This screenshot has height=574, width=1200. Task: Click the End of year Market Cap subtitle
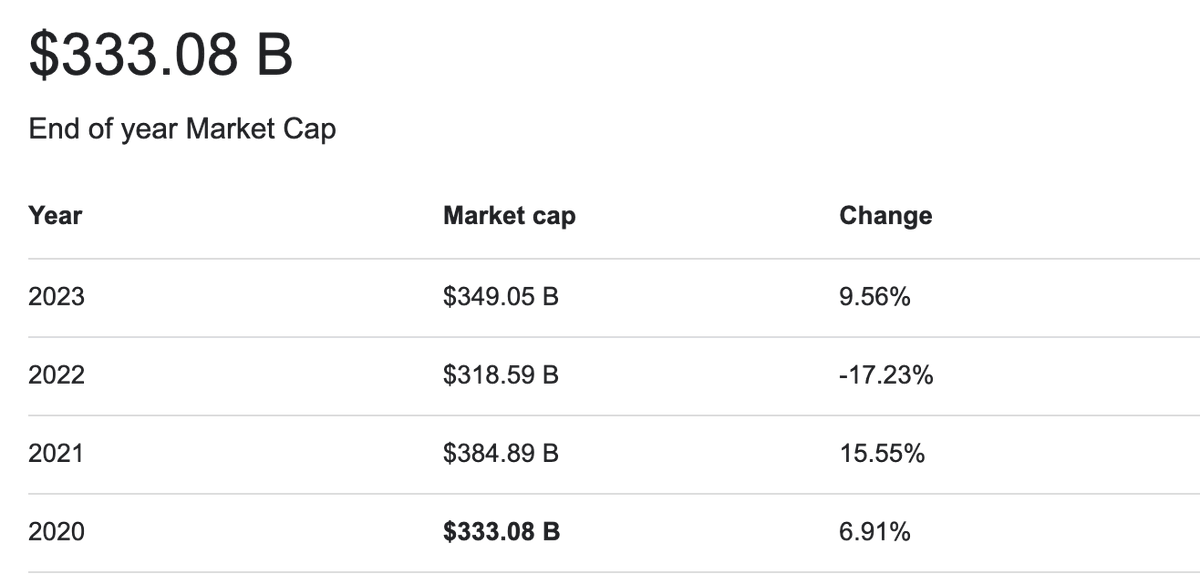point(182,129)
